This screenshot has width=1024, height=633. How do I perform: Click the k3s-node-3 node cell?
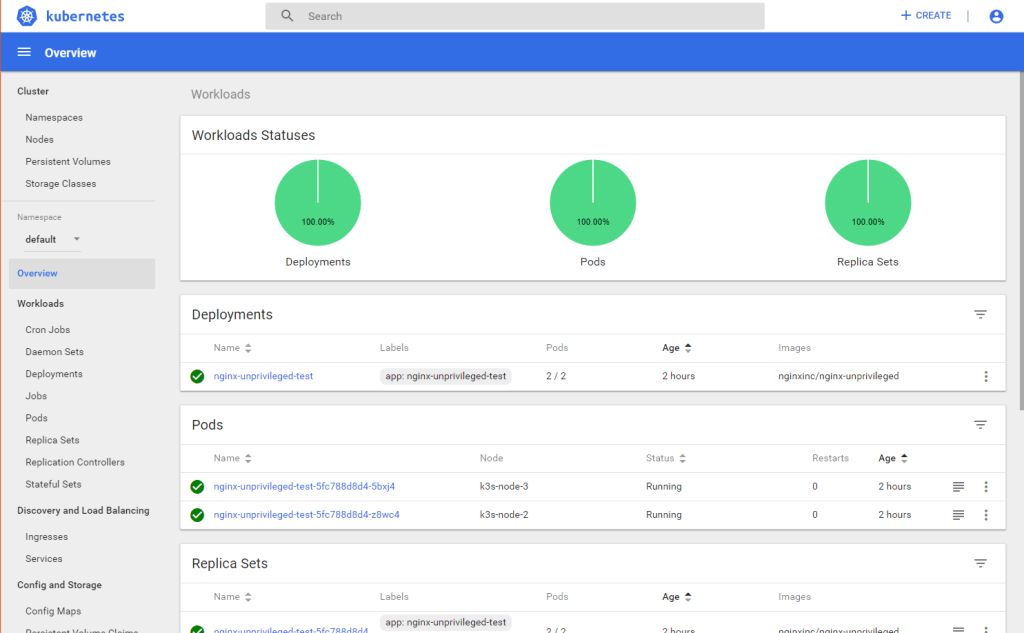pos(504,487)
